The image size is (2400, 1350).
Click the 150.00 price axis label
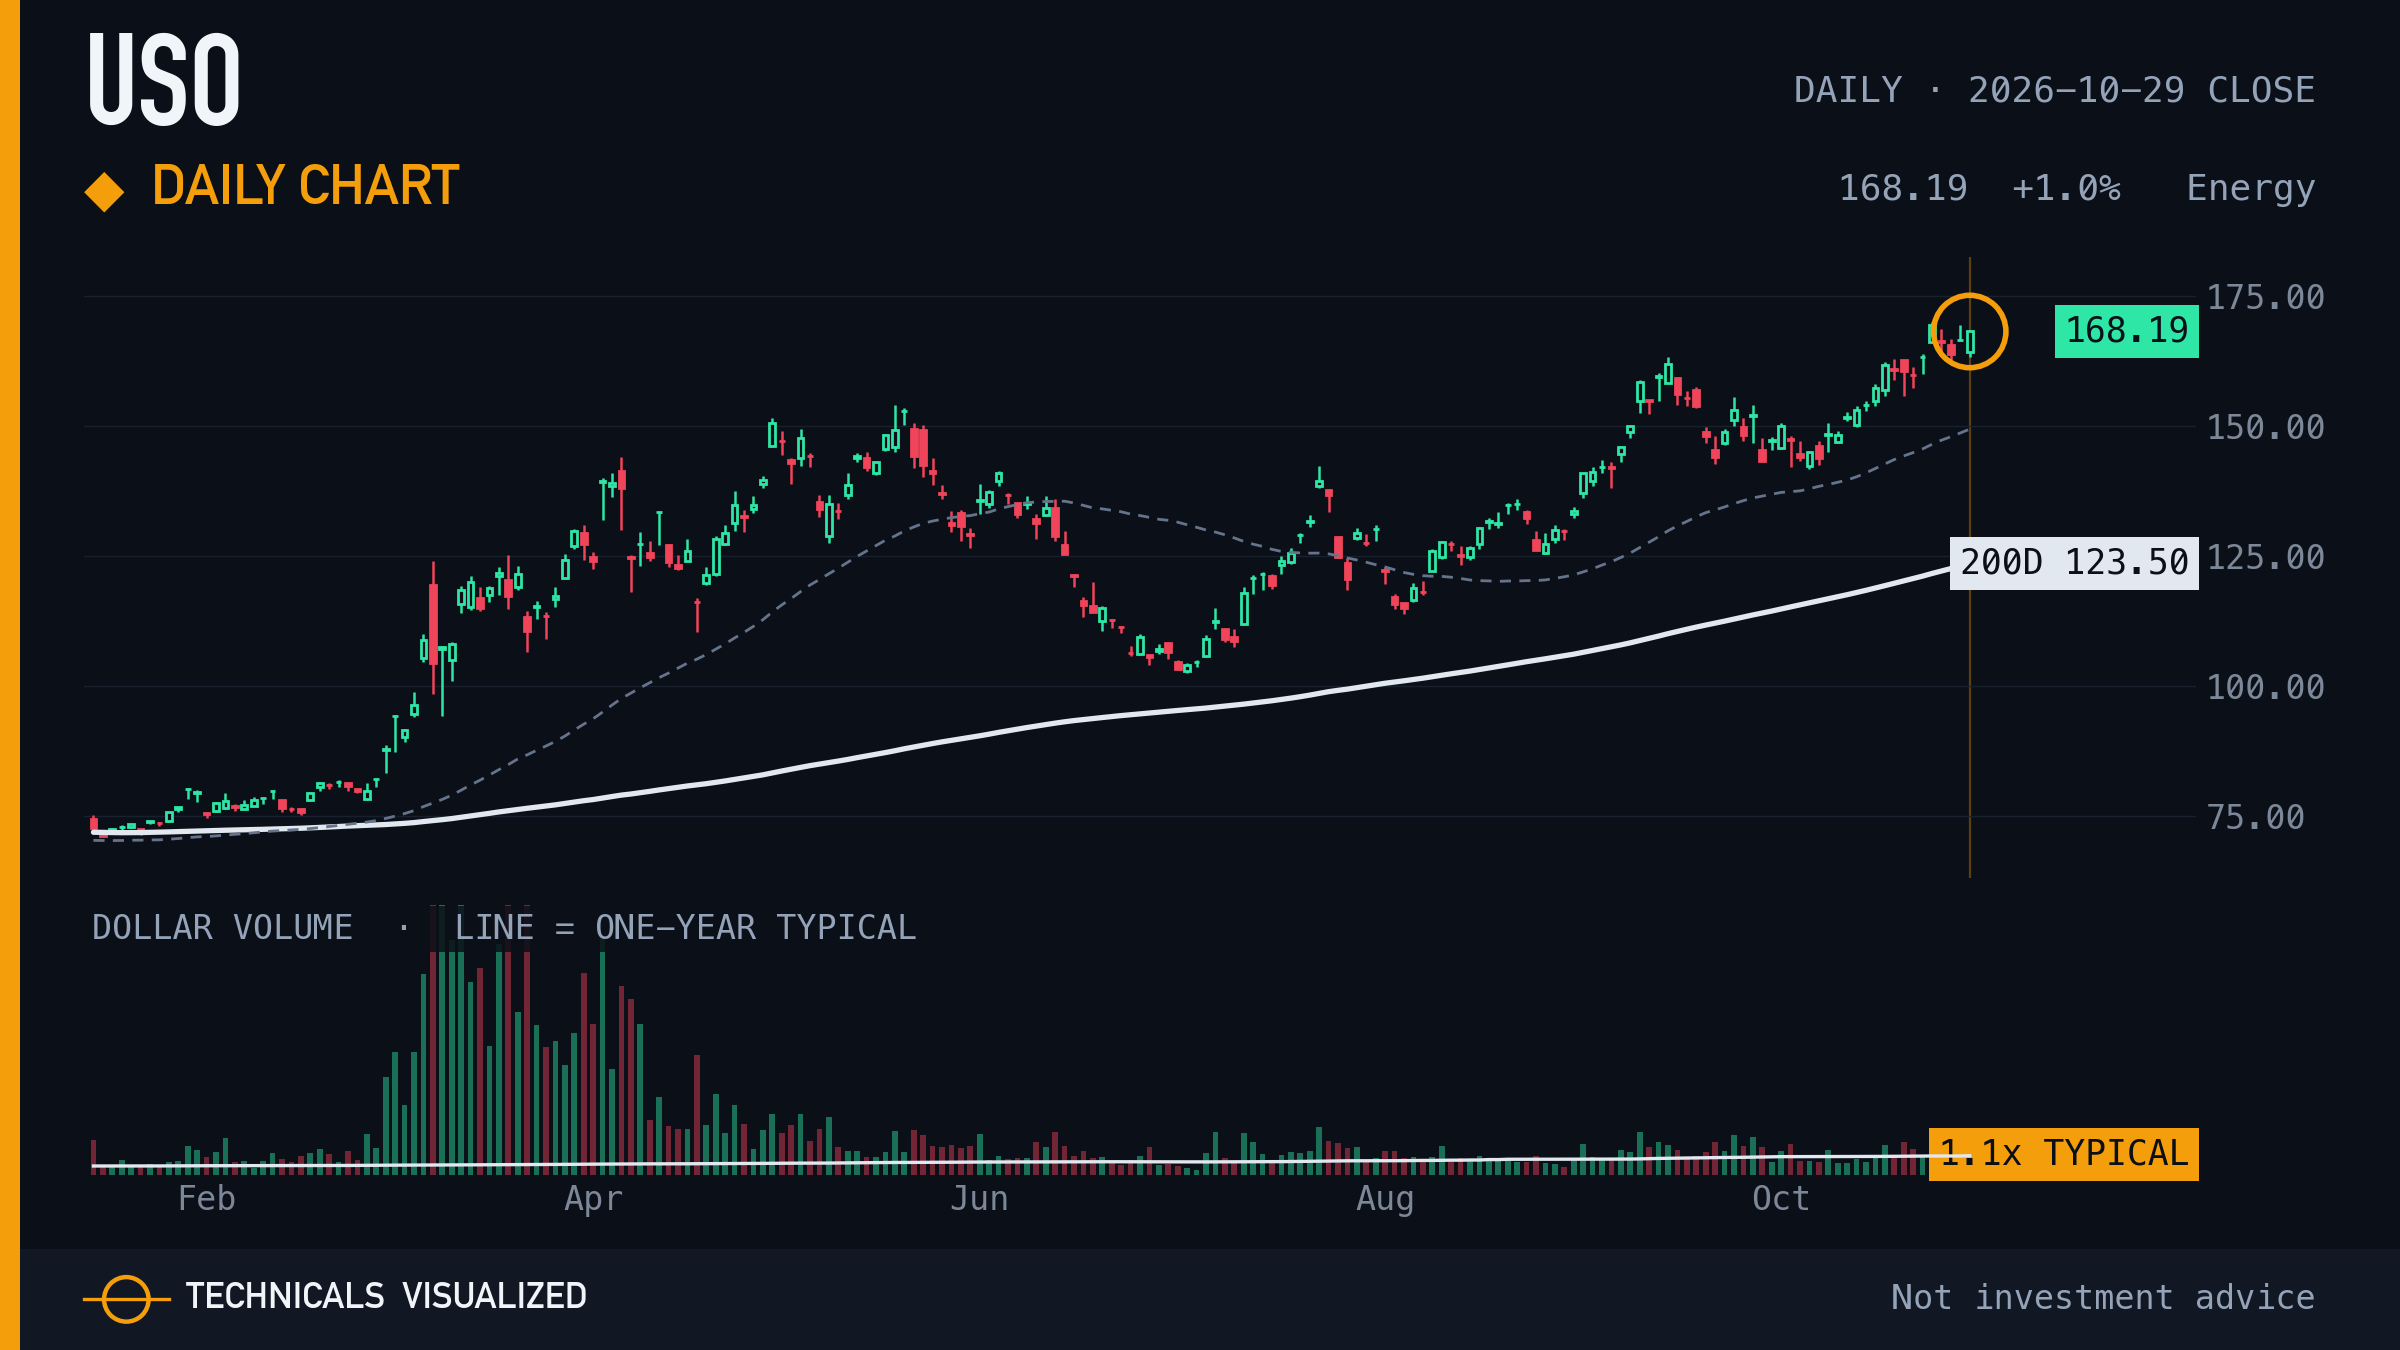click(x=2265, y=428)
